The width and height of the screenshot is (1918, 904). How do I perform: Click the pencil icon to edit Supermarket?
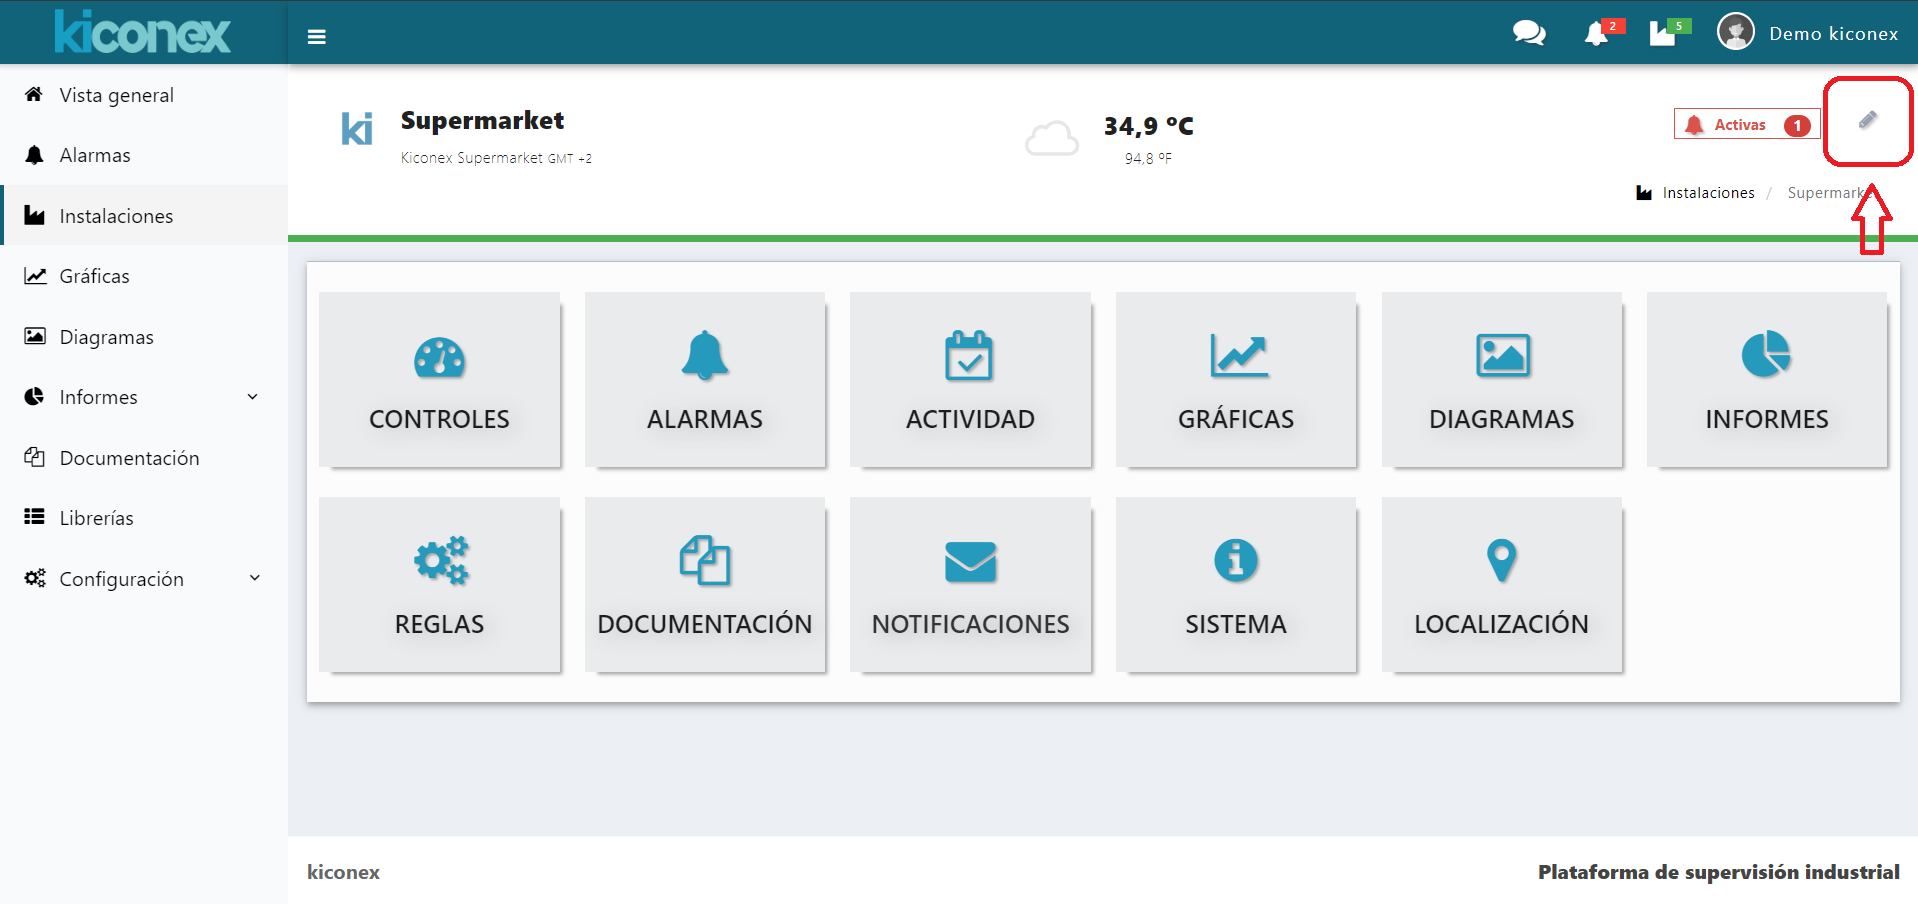tap(1868, 122)
